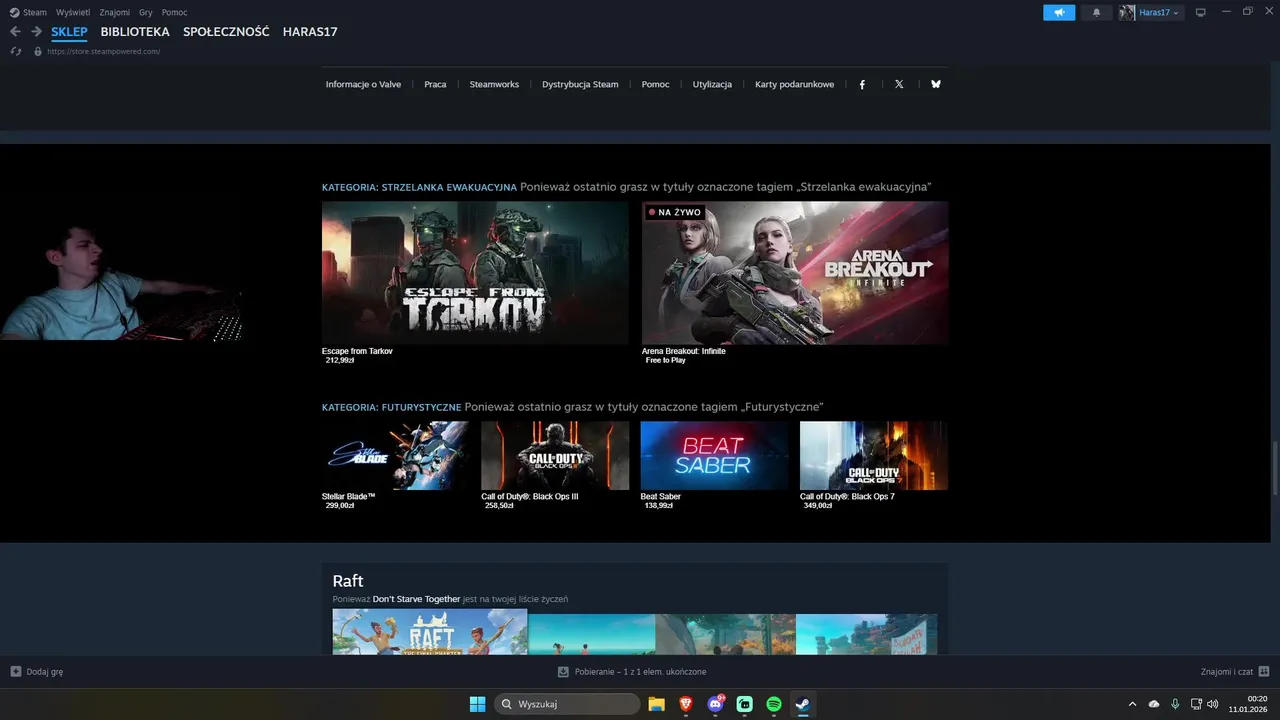Open Don't Starve Together wishlist link
The width and height of the screenshot is (1280, 720).
[x=417, y=599]
